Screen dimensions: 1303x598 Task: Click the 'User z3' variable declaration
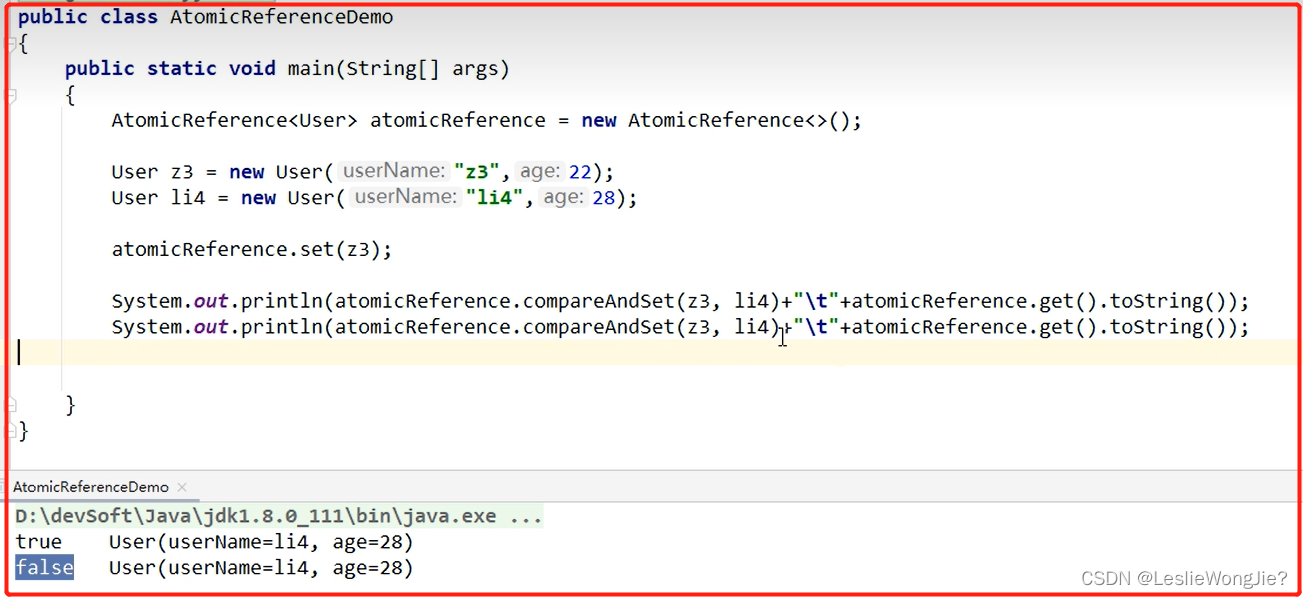(153, 172)
